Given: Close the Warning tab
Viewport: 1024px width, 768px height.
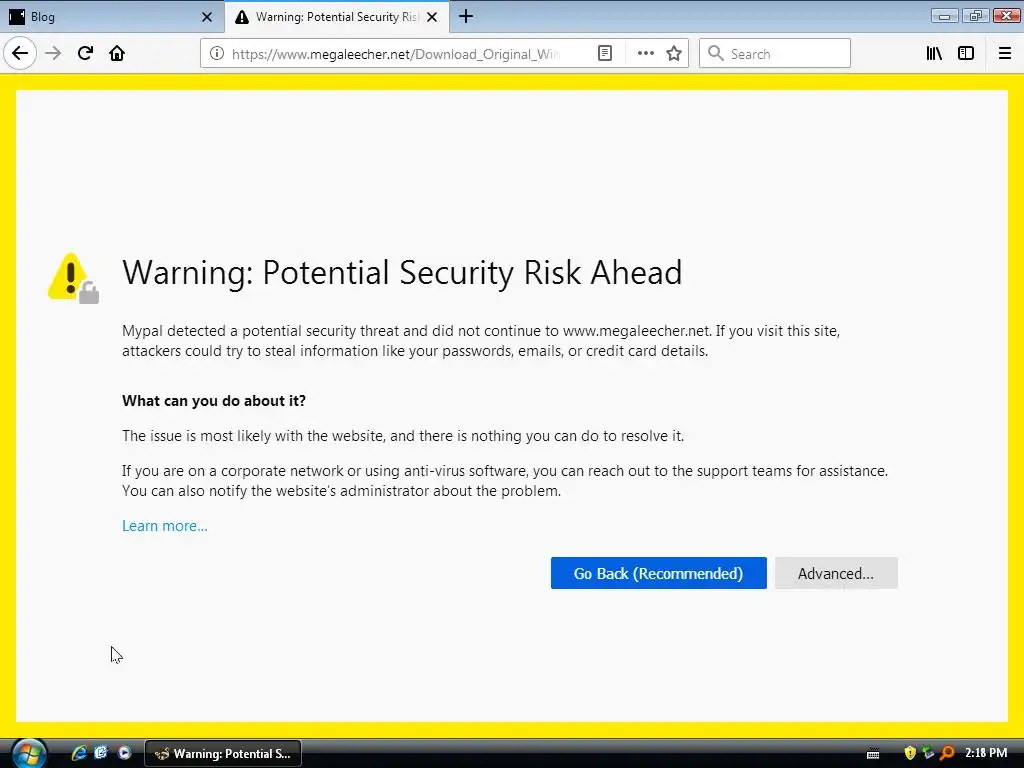Looking at the screenshot, I should tap(432, 17).
